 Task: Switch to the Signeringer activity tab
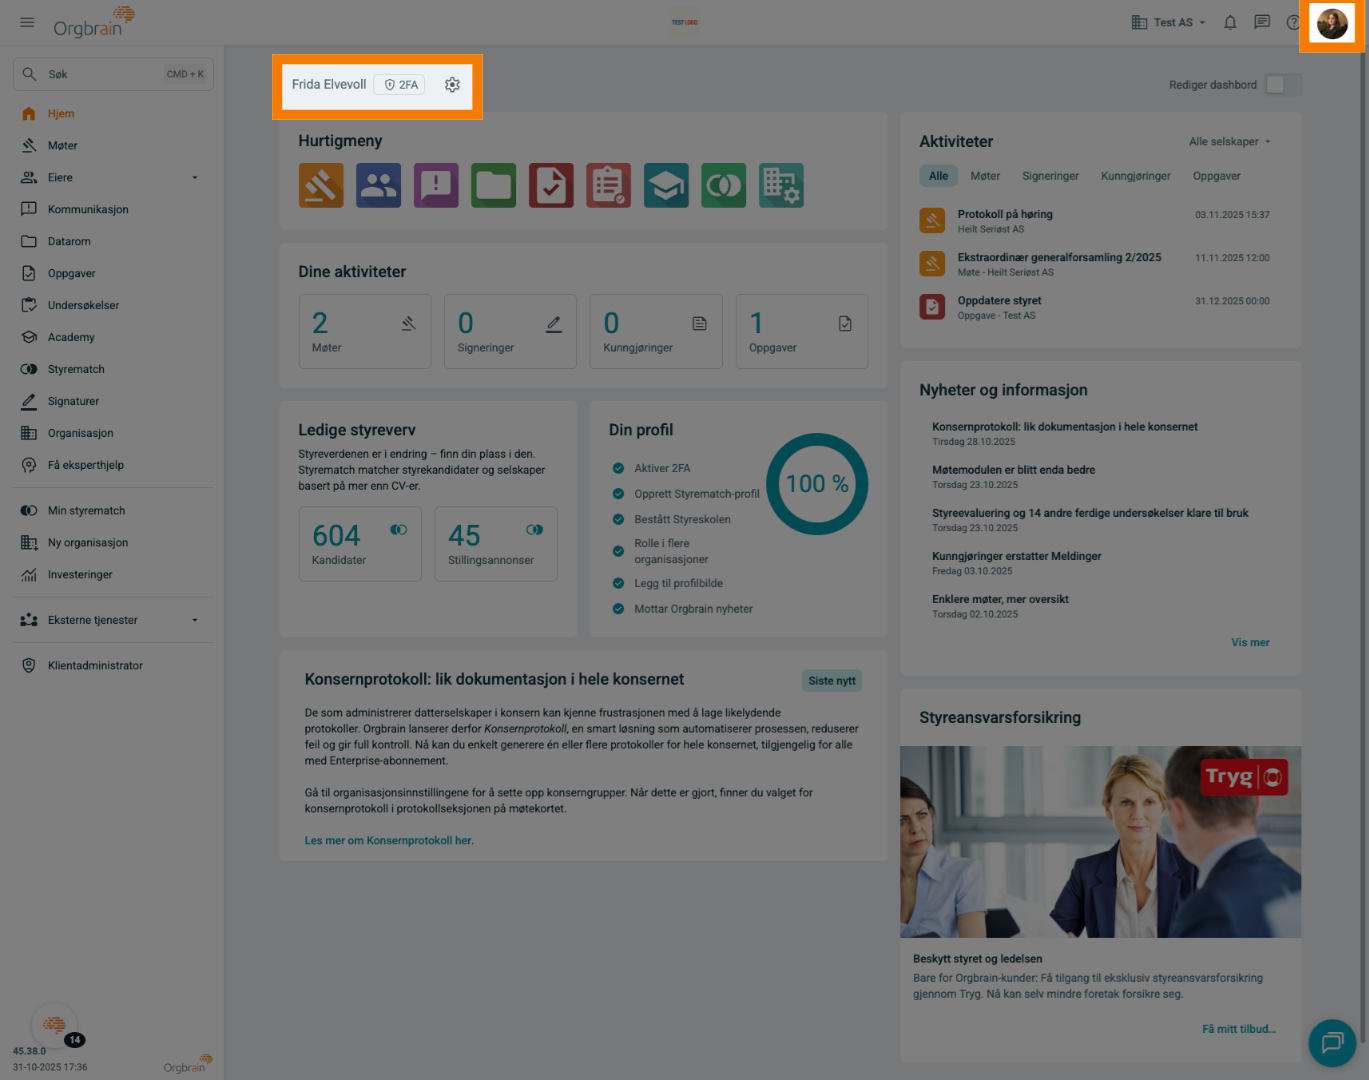[x=1050, y=177]
